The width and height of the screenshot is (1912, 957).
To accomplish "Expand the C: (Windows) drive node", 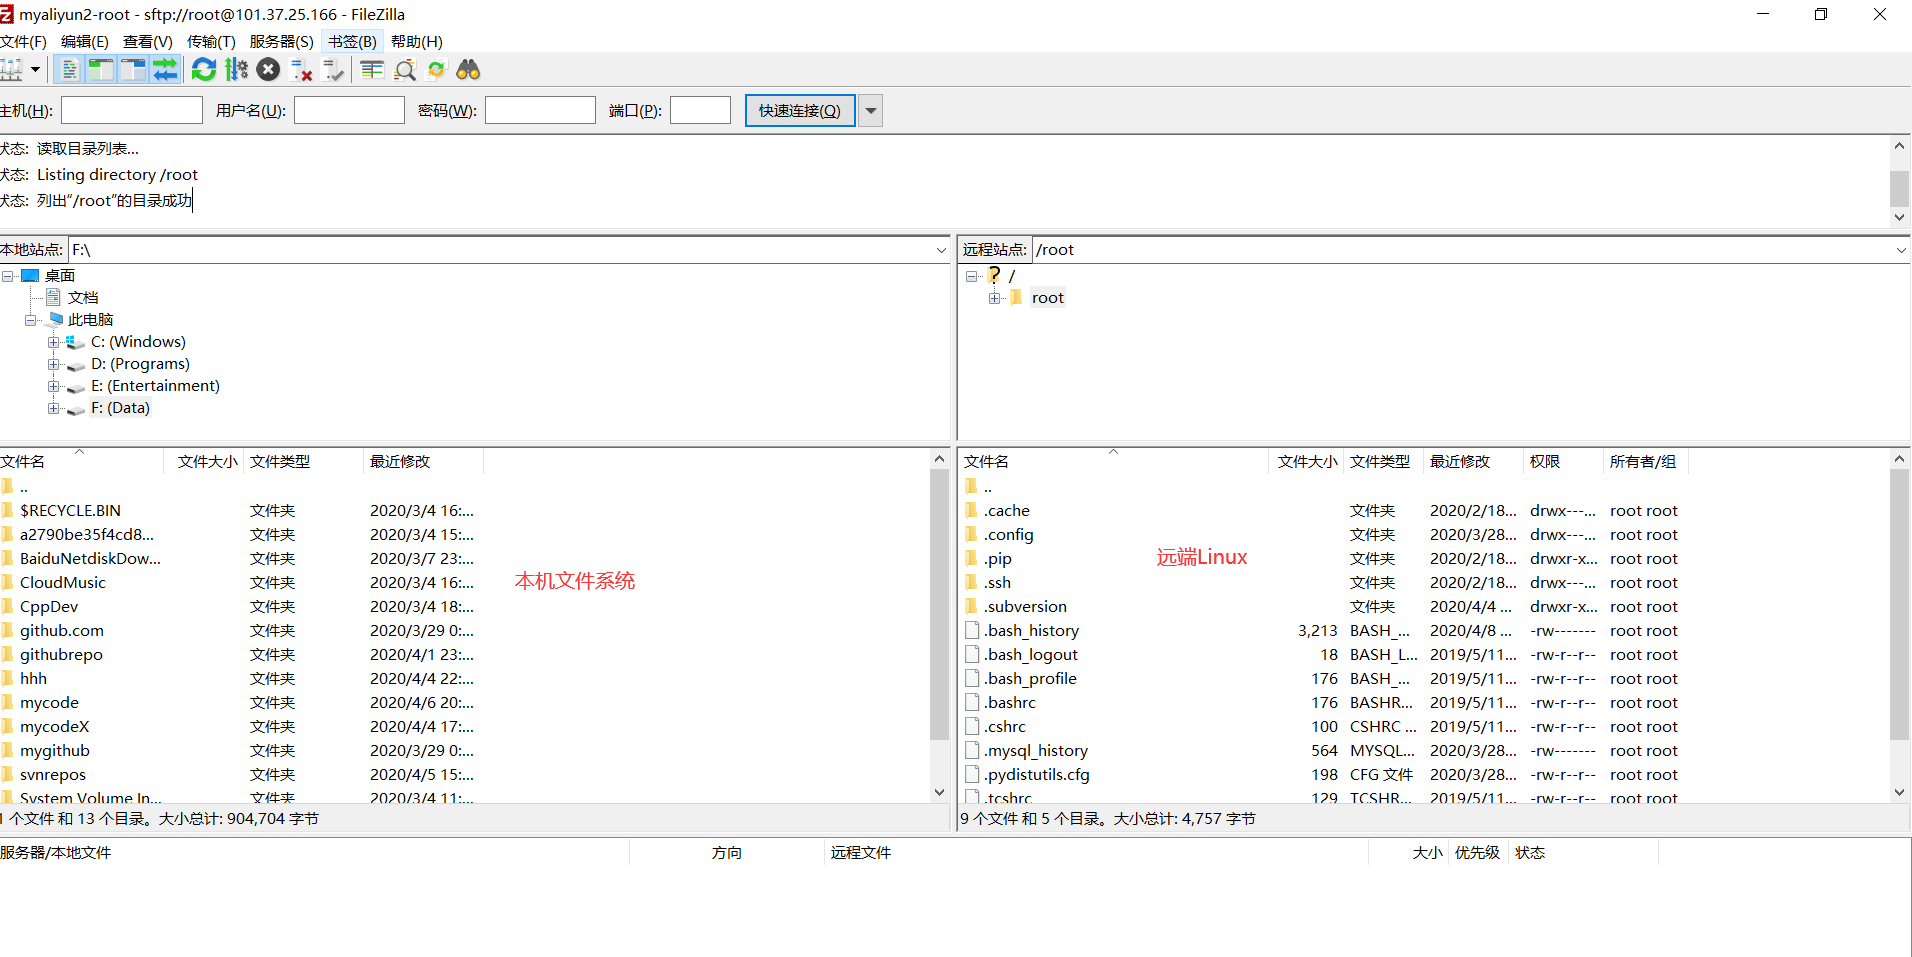I will (54, 342).
